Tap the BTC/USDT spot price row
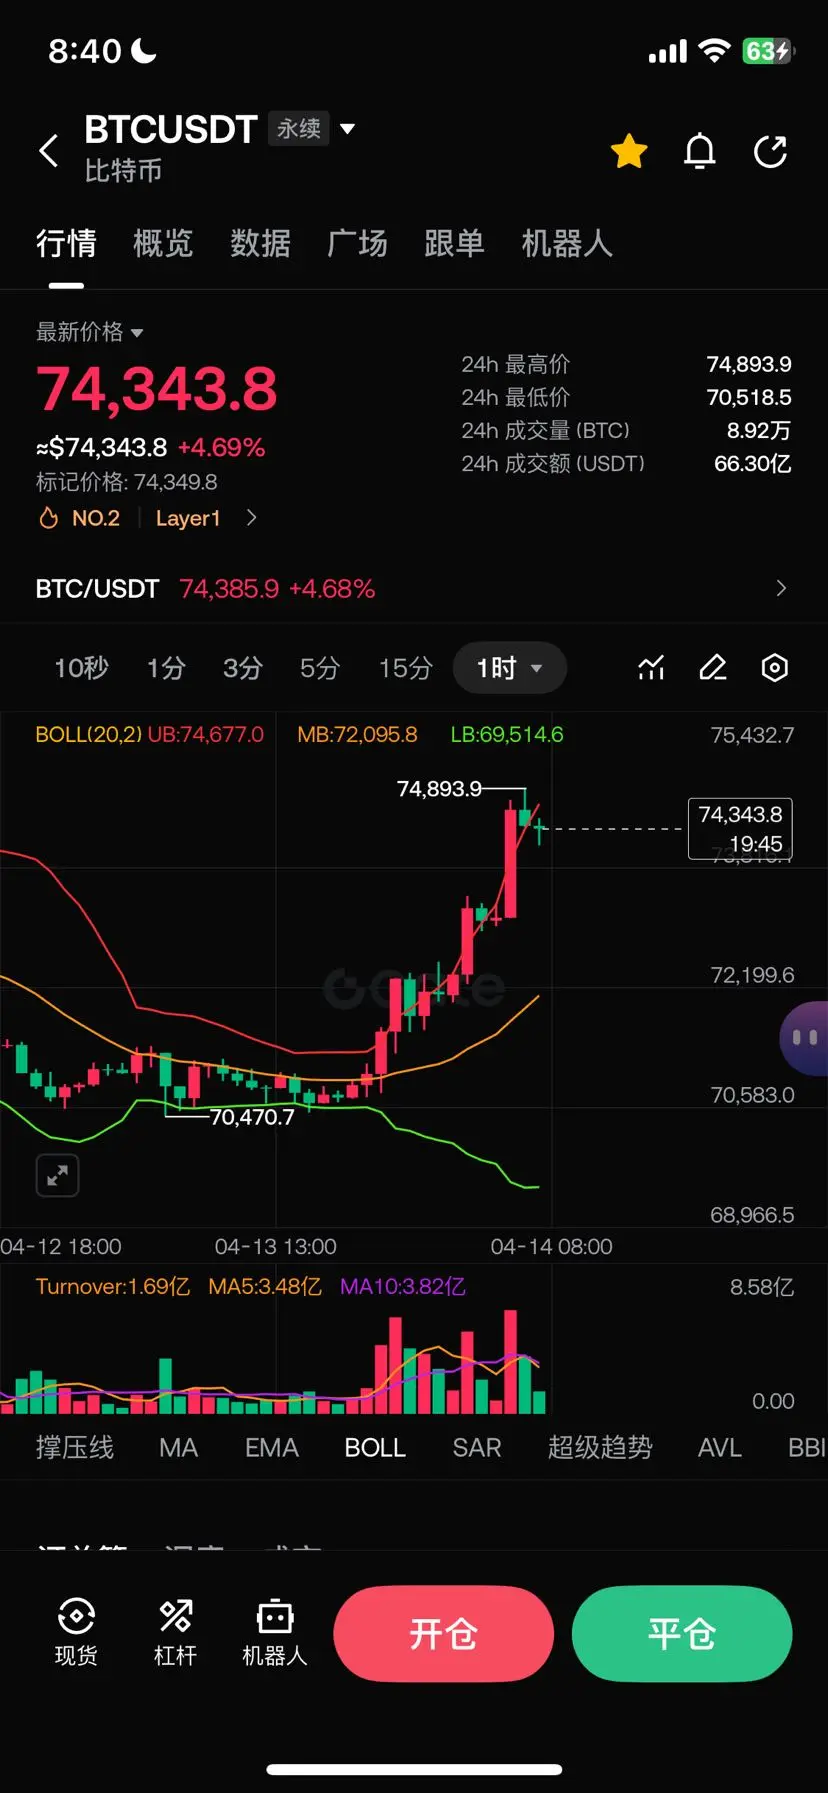828x1793 pixels. pos(413,588)
